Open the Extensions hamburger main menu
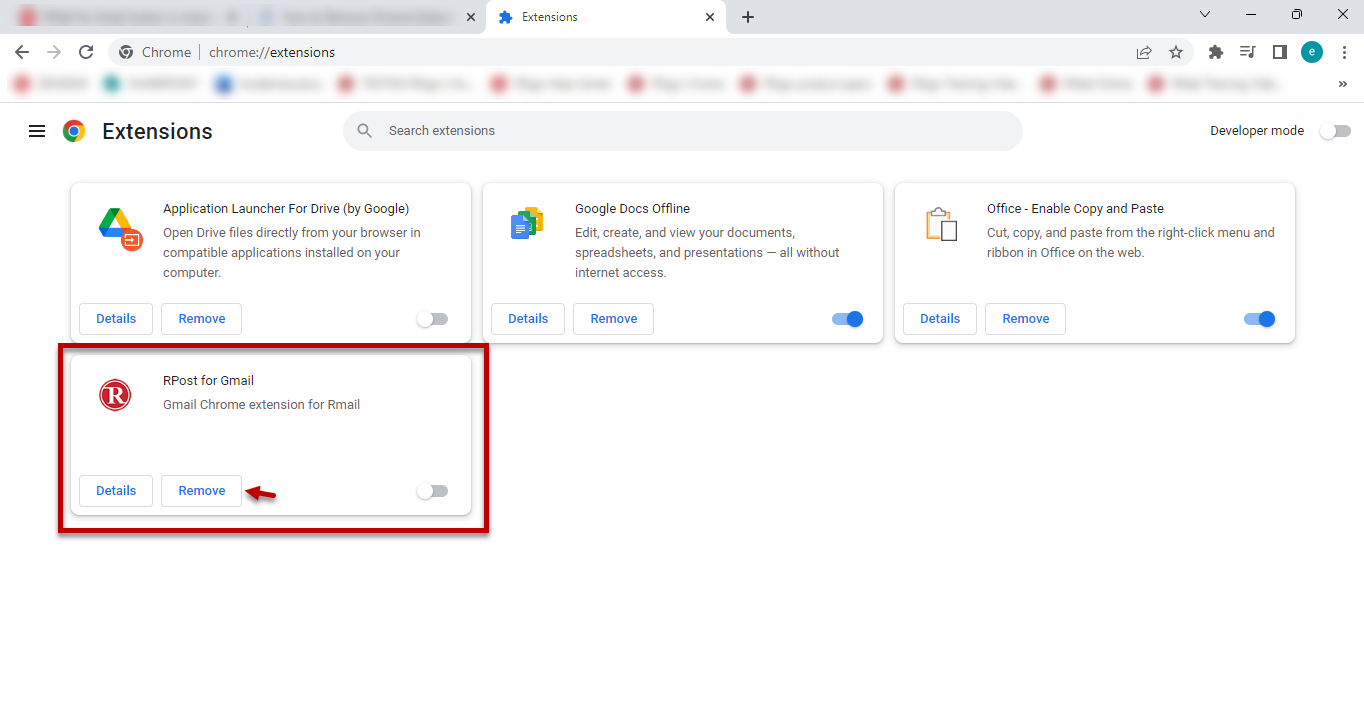This screenshot has height=708, width=1364. [37, 131]
